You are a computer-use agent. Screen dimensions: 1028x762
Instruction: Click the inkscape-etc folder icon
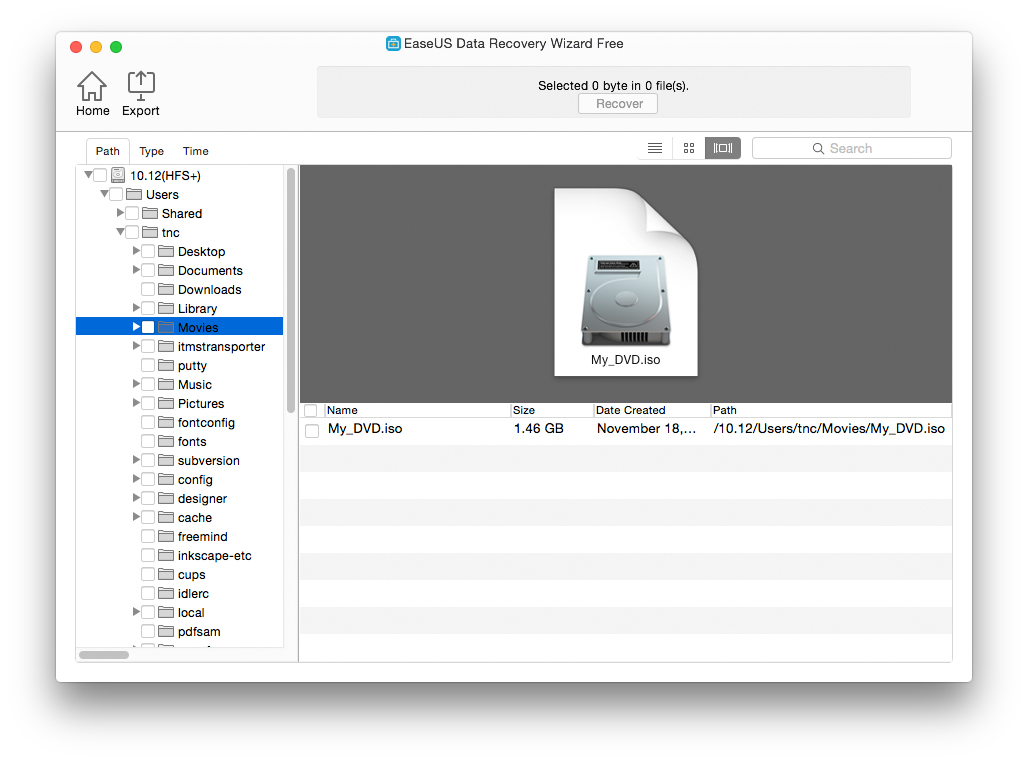click(x=166, y=555)
